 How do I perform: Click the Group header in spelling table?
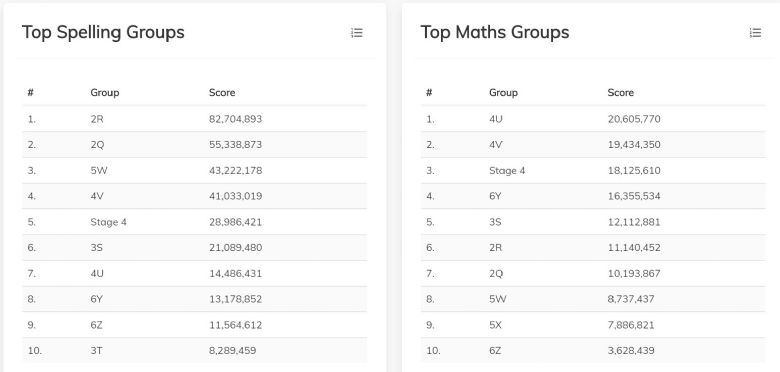[104, 93]
